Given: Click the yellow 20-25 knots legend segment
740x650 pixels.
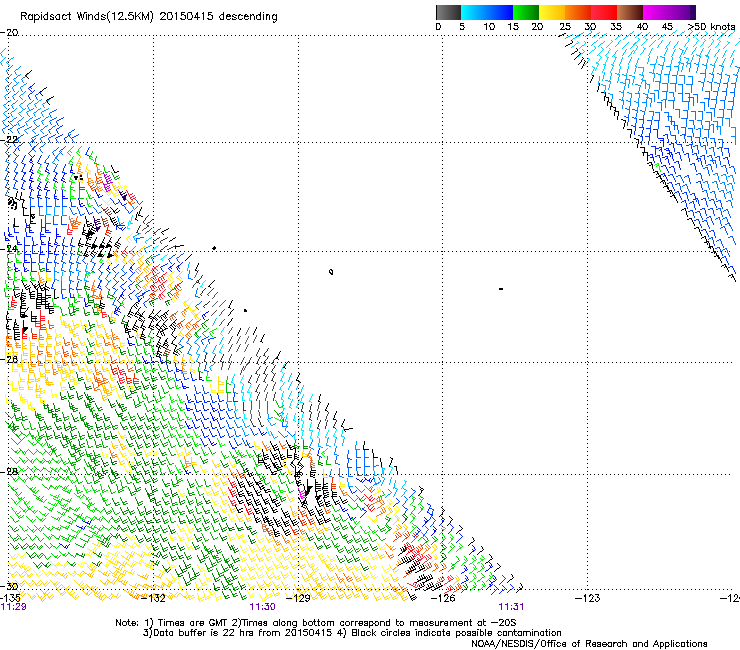Looking at the screenshot, I should pos(552,12).
